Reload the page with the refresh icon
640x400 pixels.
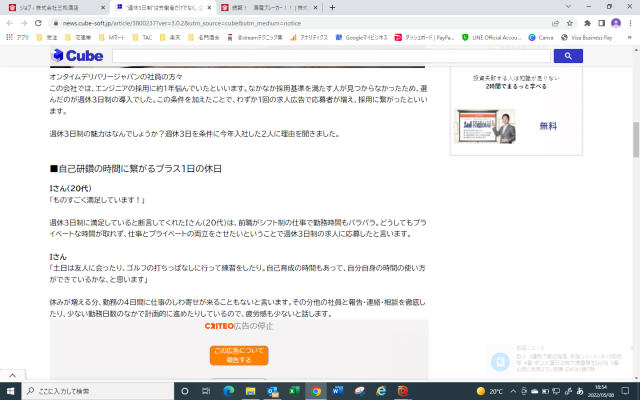pyautogui.click(x=38, y=23)
